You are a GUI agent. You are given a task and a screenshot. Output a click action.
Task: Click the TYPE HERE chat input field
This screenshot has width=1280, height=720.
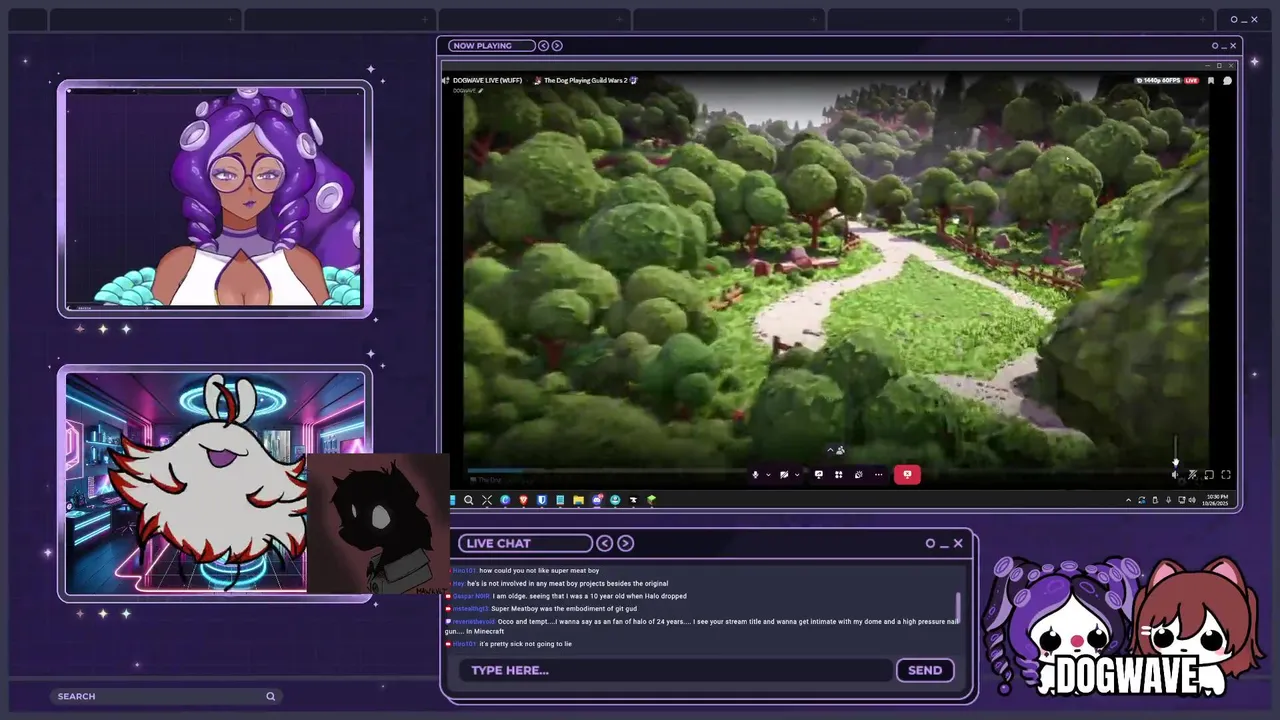(675, 670)
